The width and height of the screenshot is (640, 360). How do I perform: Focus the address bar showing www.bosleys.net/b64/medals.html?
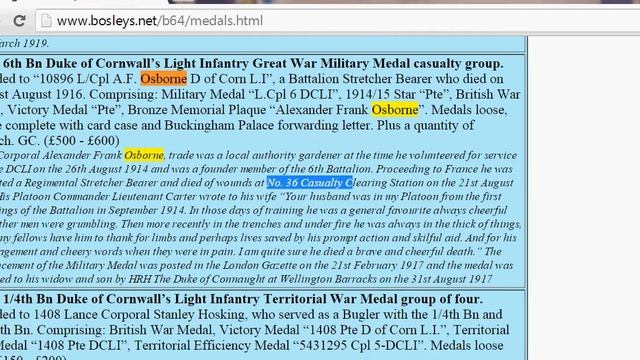pos(338,21)
